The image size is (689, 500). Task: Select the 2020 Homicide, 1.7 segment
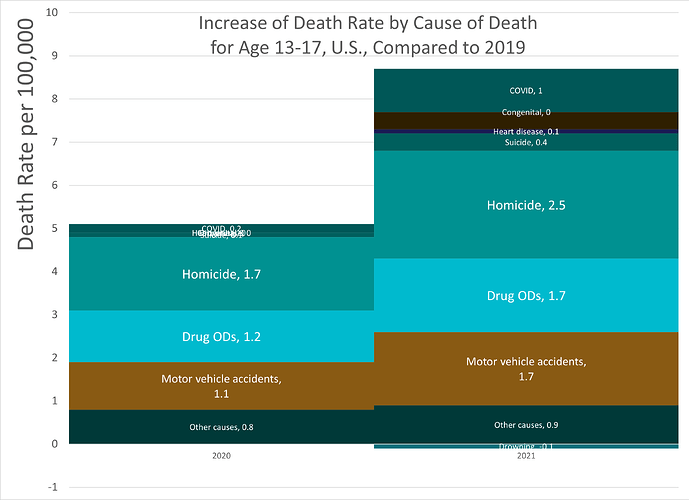pos(221,274)
